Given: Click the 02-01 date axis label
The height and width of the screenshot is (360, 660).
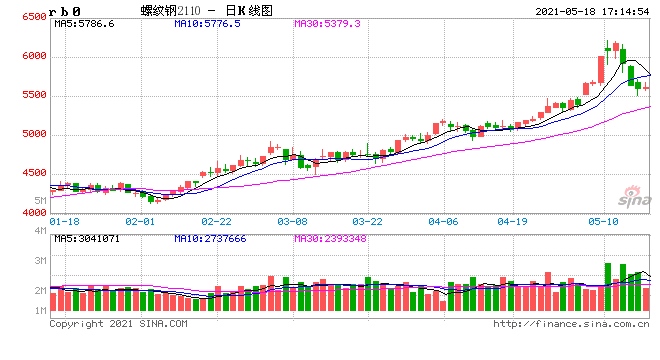Looking at the screenshot, I should pos(140,221).
